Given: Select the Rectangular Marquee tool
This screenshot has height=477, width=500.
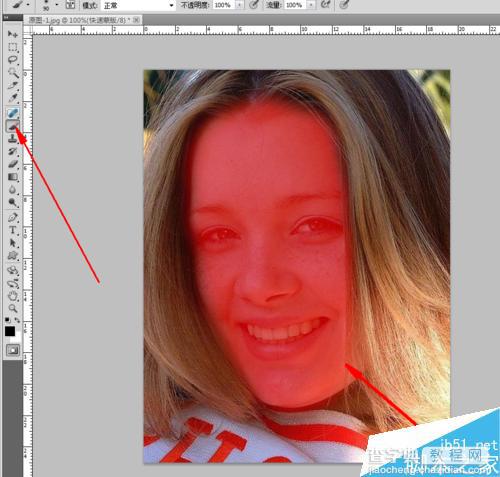Looking at the screenshot, I should [x=13, y=47].
